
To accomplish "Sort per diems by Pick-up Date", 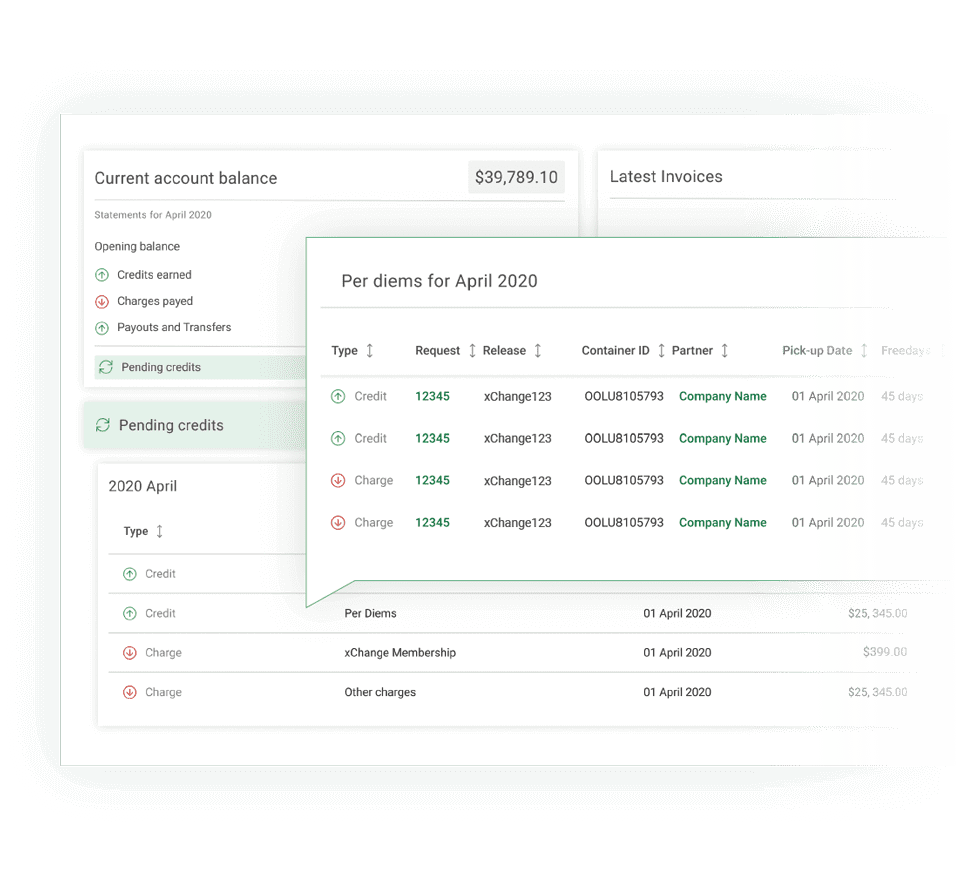I will [x=864, y=351].
